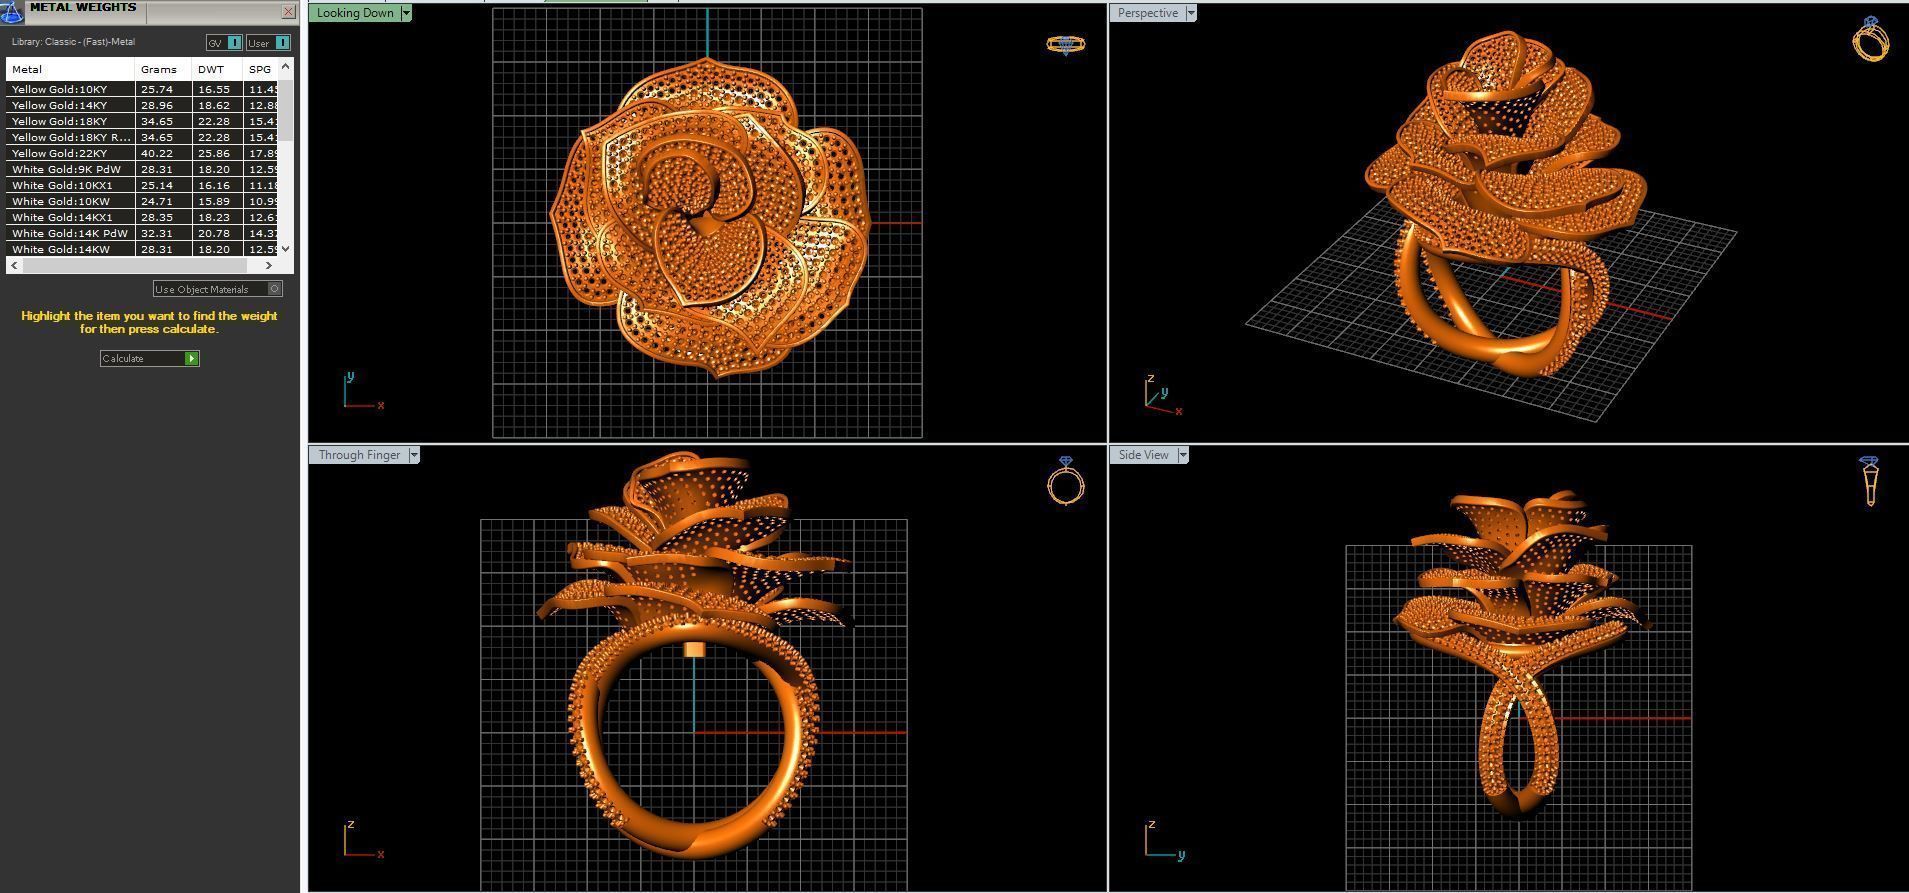
Task: Click the 32.31 grams value
Action: point(157,233)
